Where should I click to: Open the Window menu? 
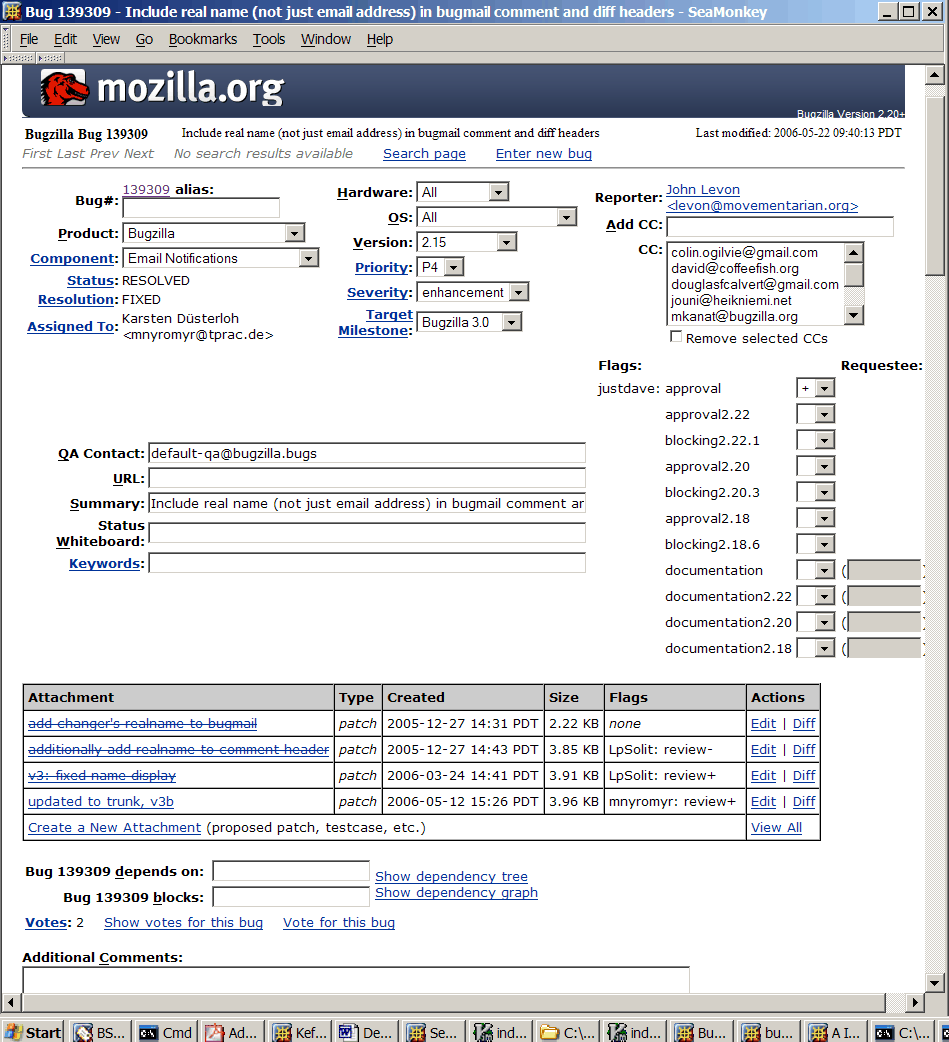(326, 39)
